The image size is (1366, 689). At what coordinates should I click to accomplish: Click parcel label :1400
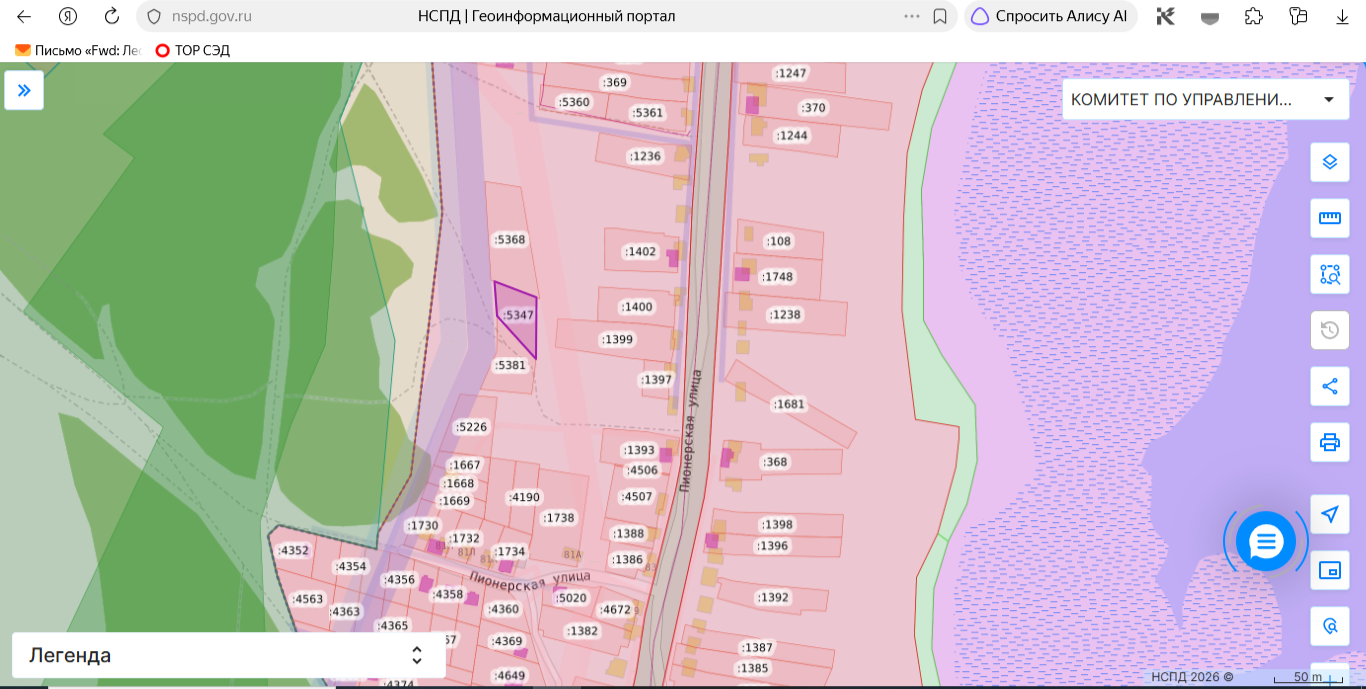tap(636, 307)
